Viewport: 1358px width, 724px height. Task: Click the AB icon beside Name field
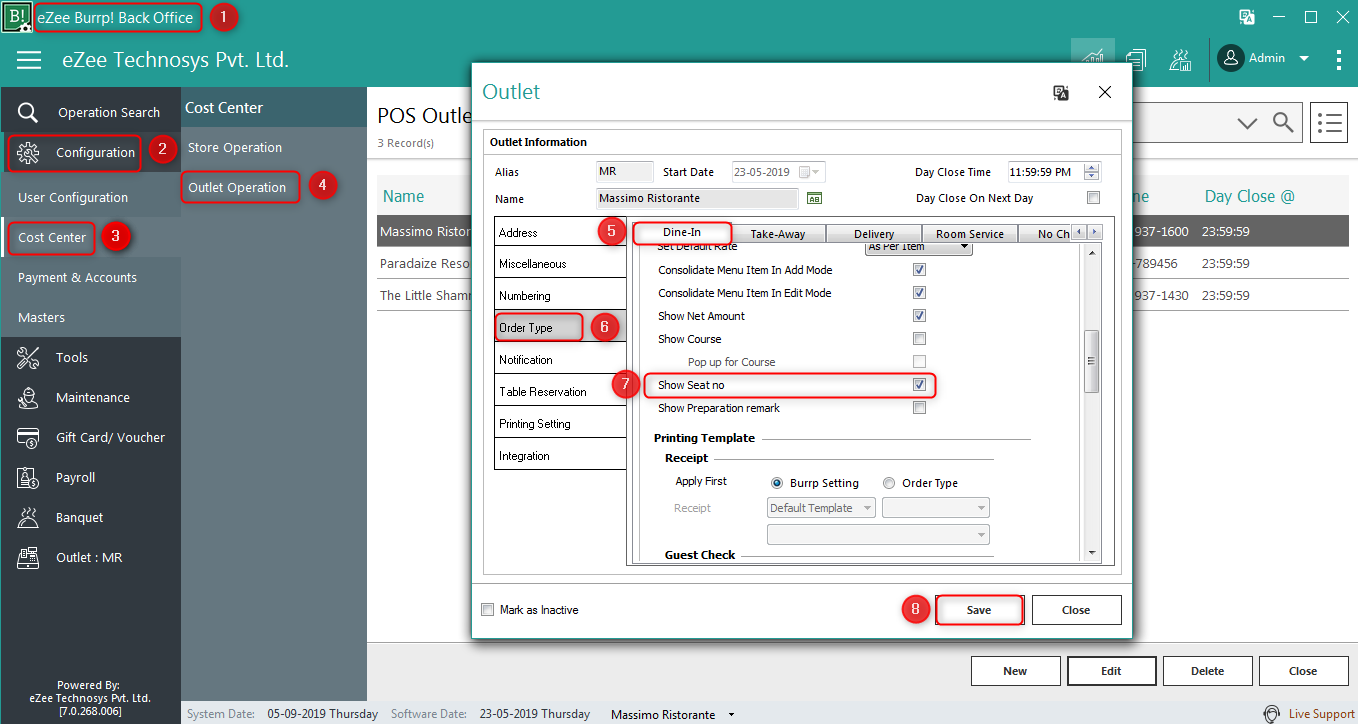click(x=814, y=198)
